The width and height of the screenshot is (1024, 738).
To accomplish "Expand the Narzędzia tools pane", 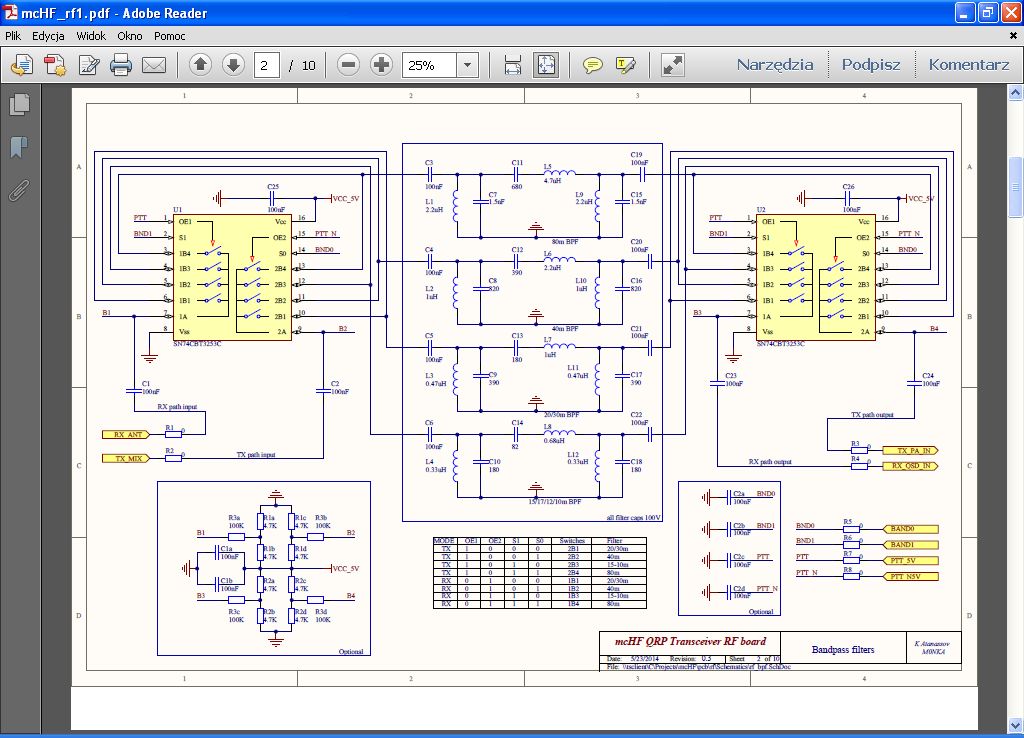I will click(x=775, y=65).
